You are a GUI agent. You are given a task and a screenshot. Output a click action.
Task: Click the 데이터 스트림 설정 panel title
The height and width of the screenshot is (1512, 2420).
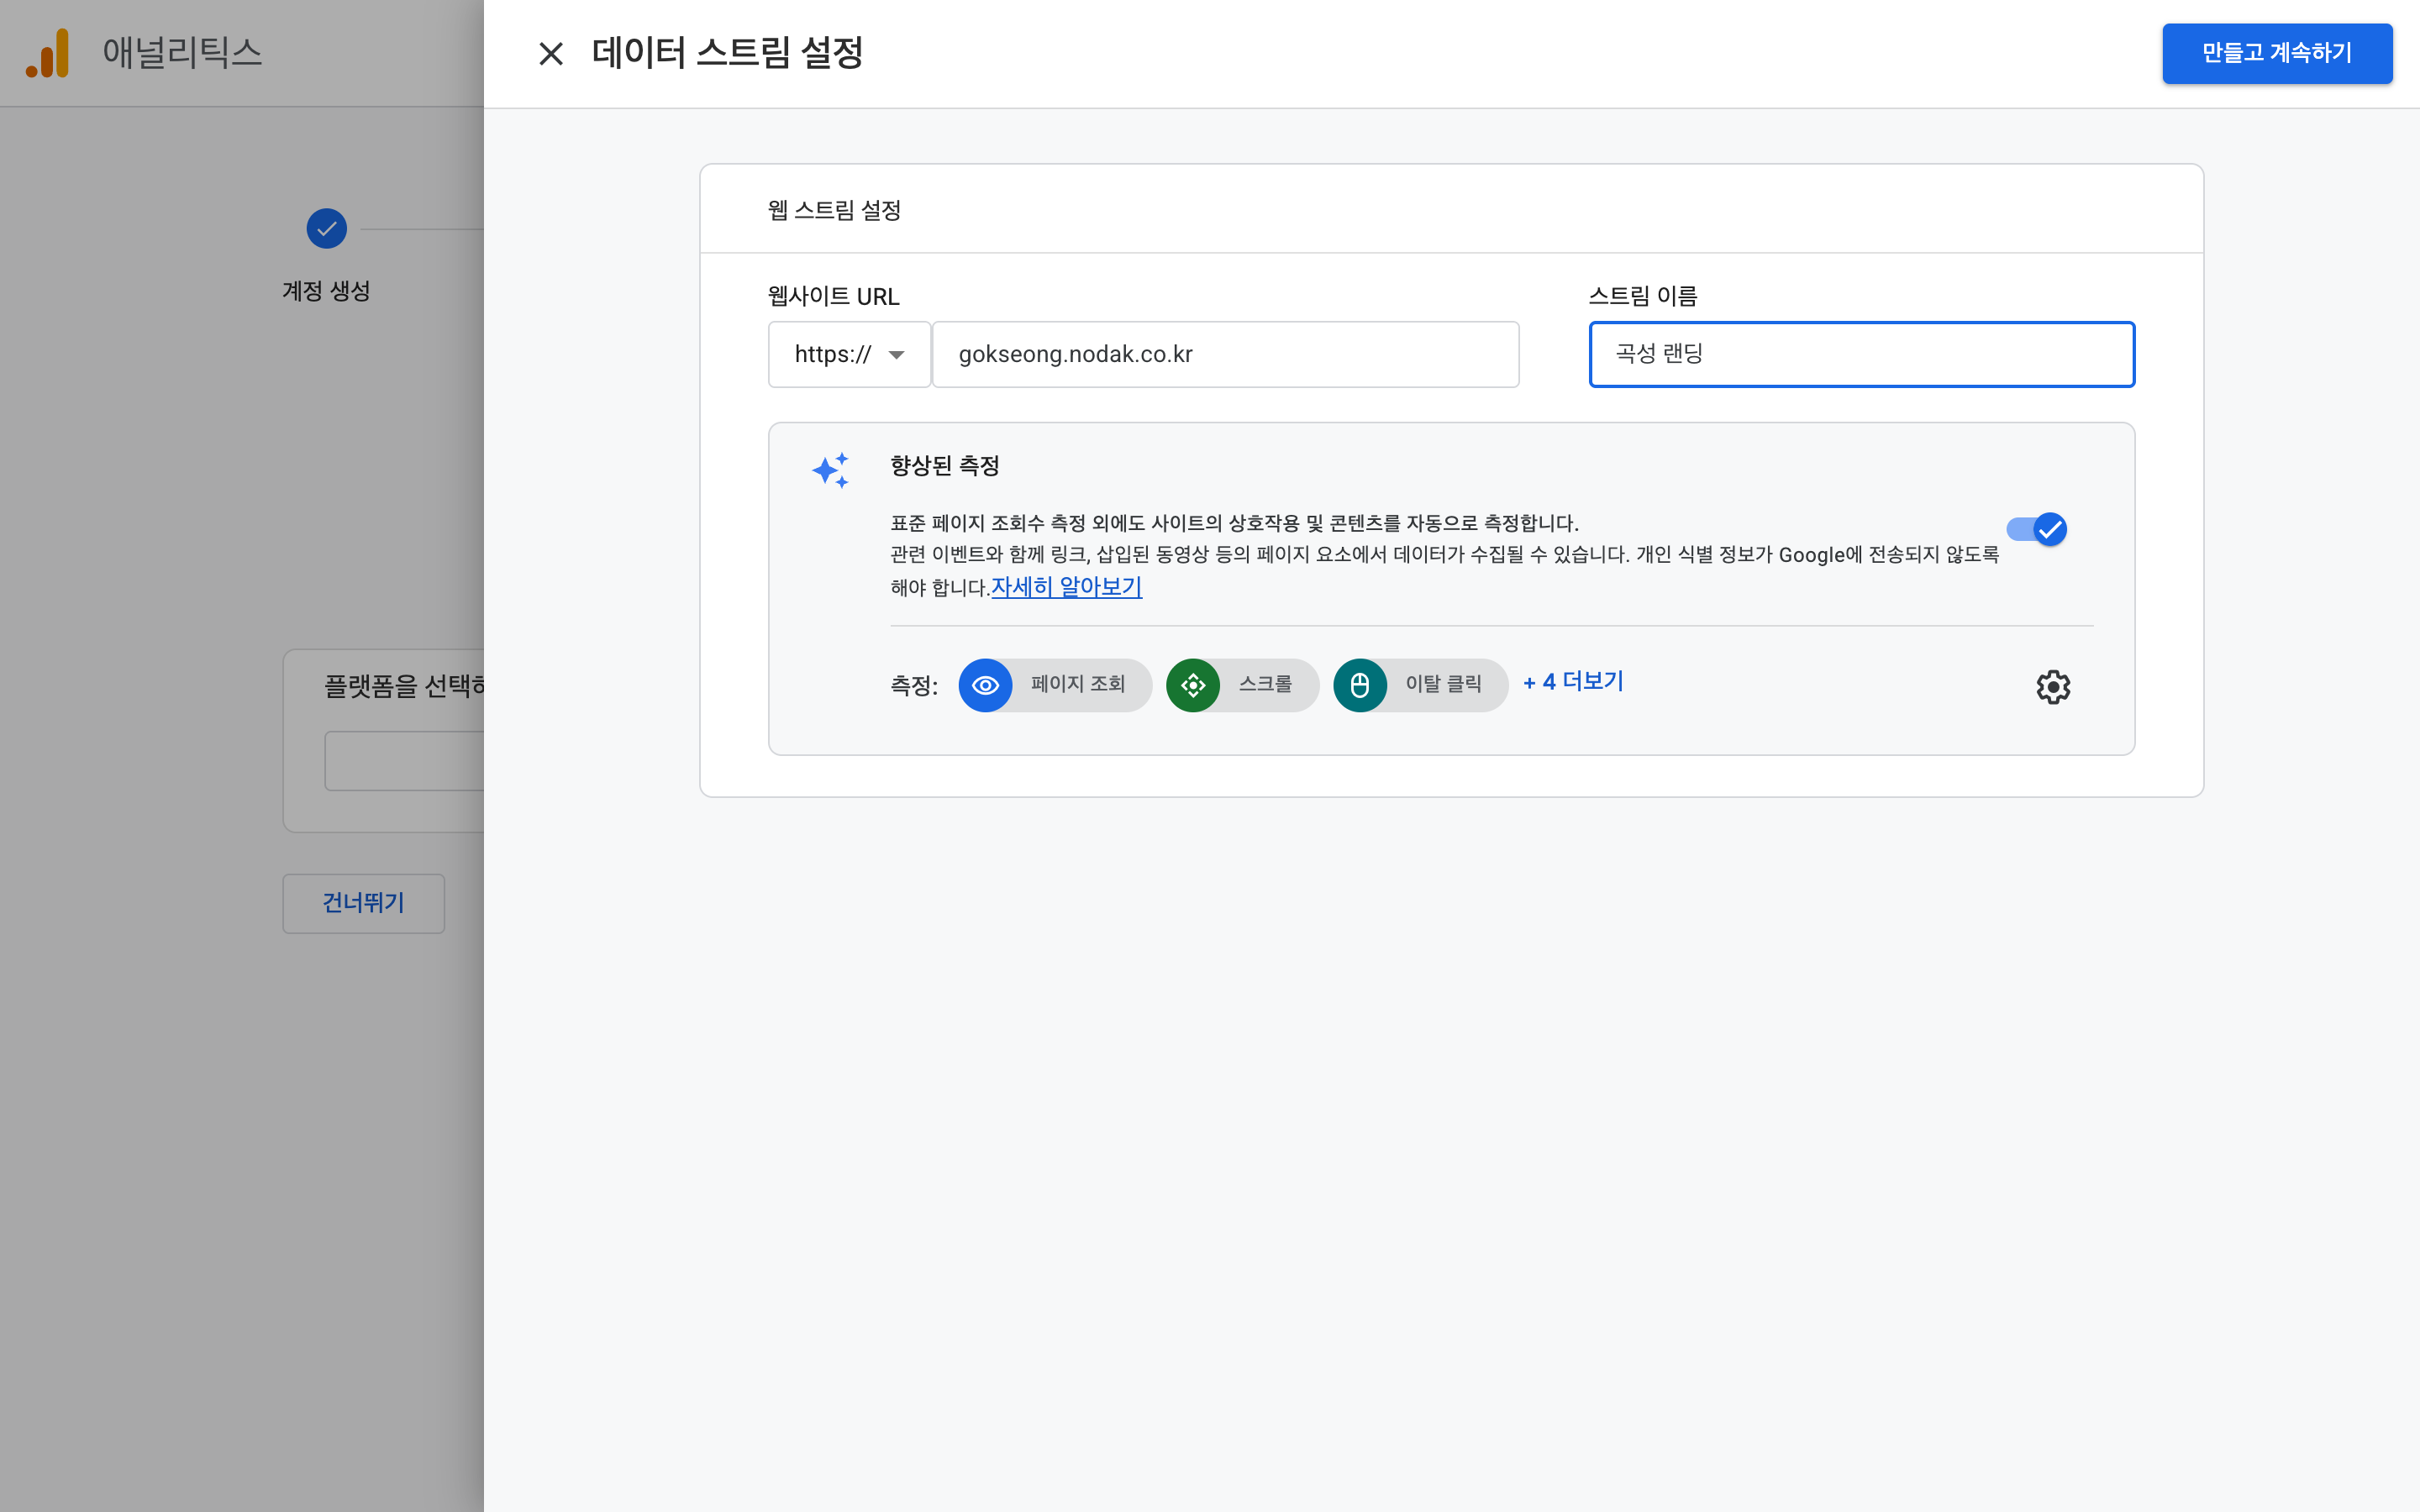point(727,53)
